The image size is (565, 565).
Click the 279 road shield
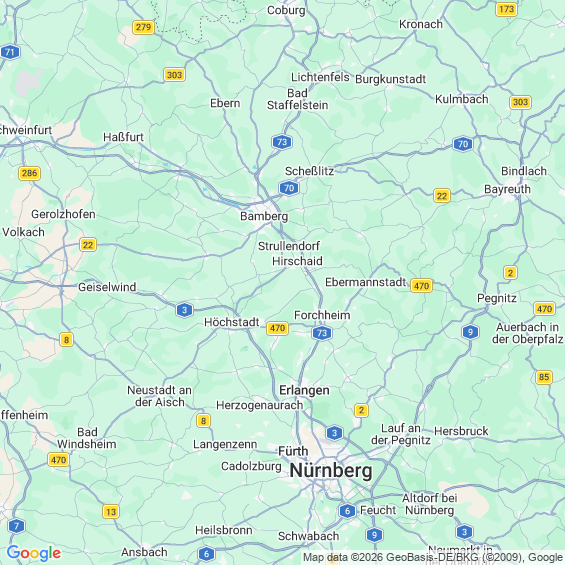click(x=143, y=27)
